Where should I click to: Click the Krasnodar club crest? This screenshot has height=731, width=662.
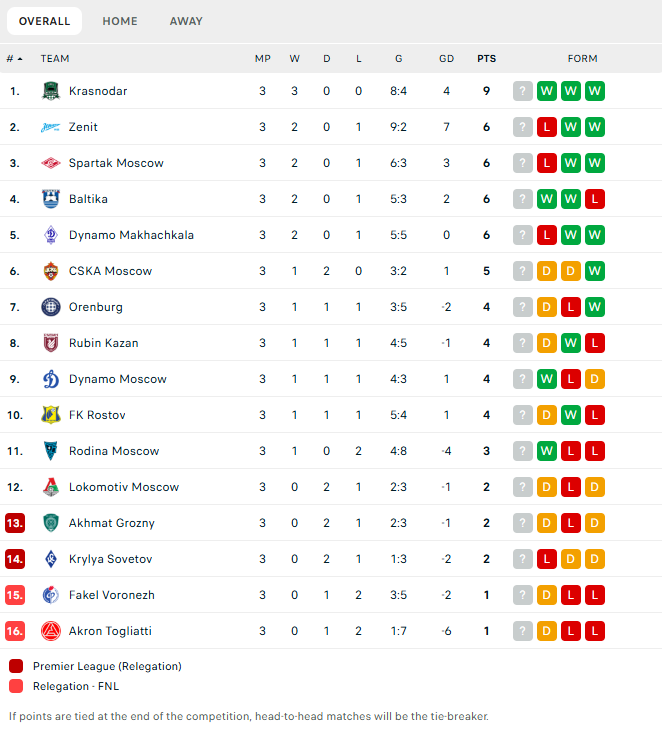[51, 91]
